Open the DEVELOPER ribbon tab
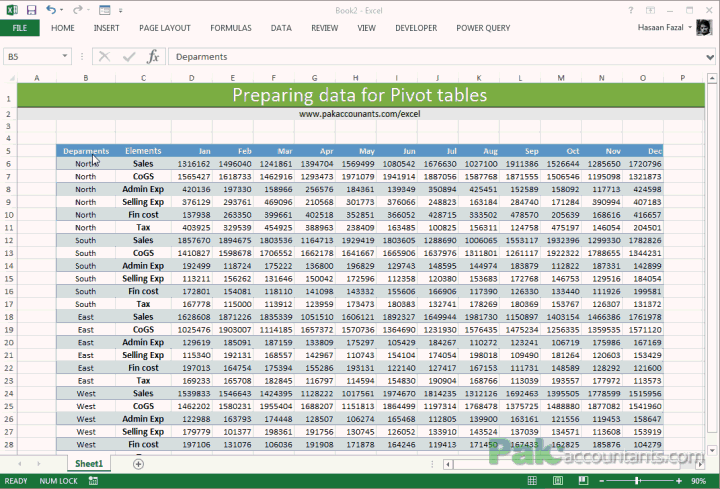The image size is (720, 489). point(416,28)
